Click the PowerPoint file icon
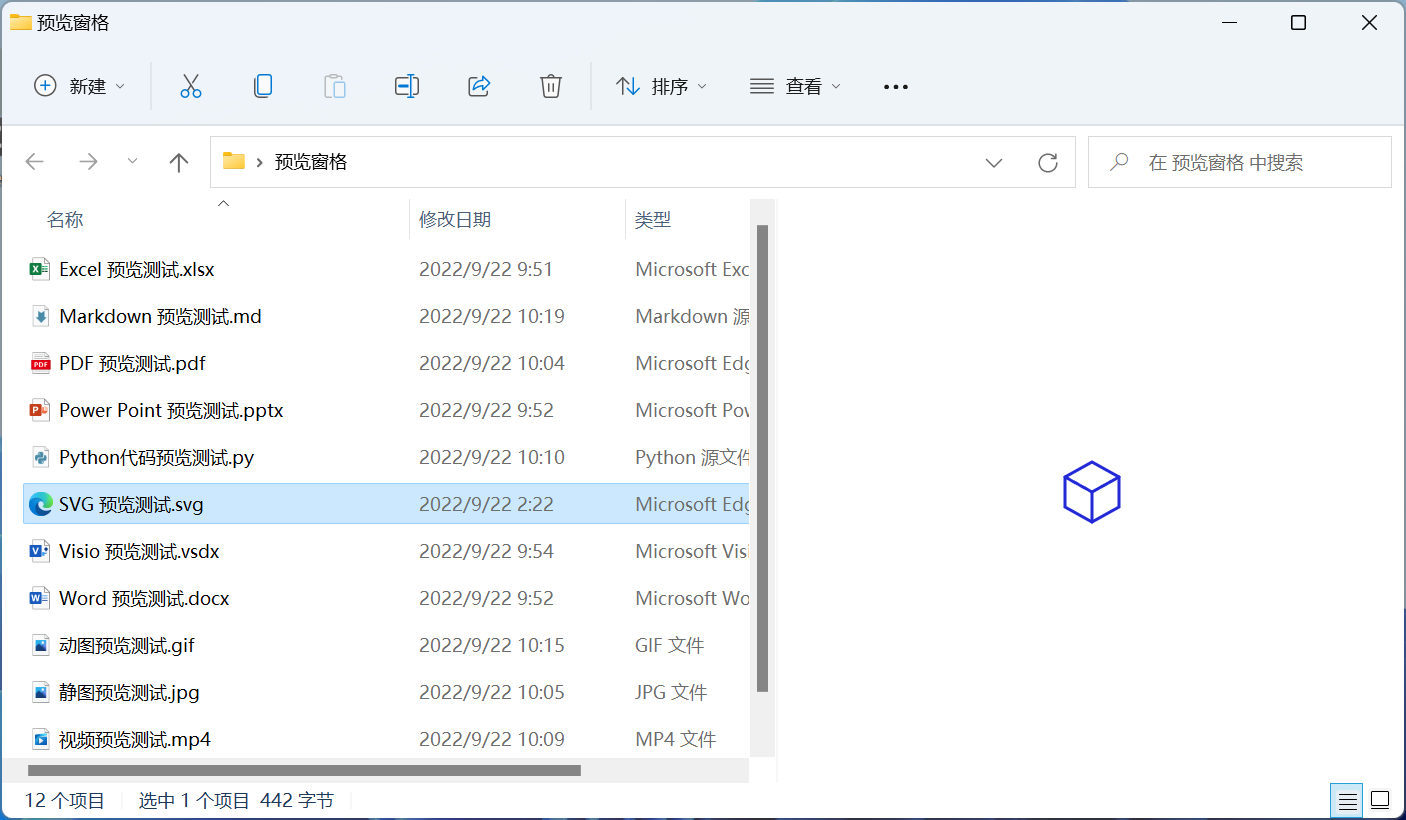Image resolution: width=1406 pixels, height=820 pixels. point(40,410)
